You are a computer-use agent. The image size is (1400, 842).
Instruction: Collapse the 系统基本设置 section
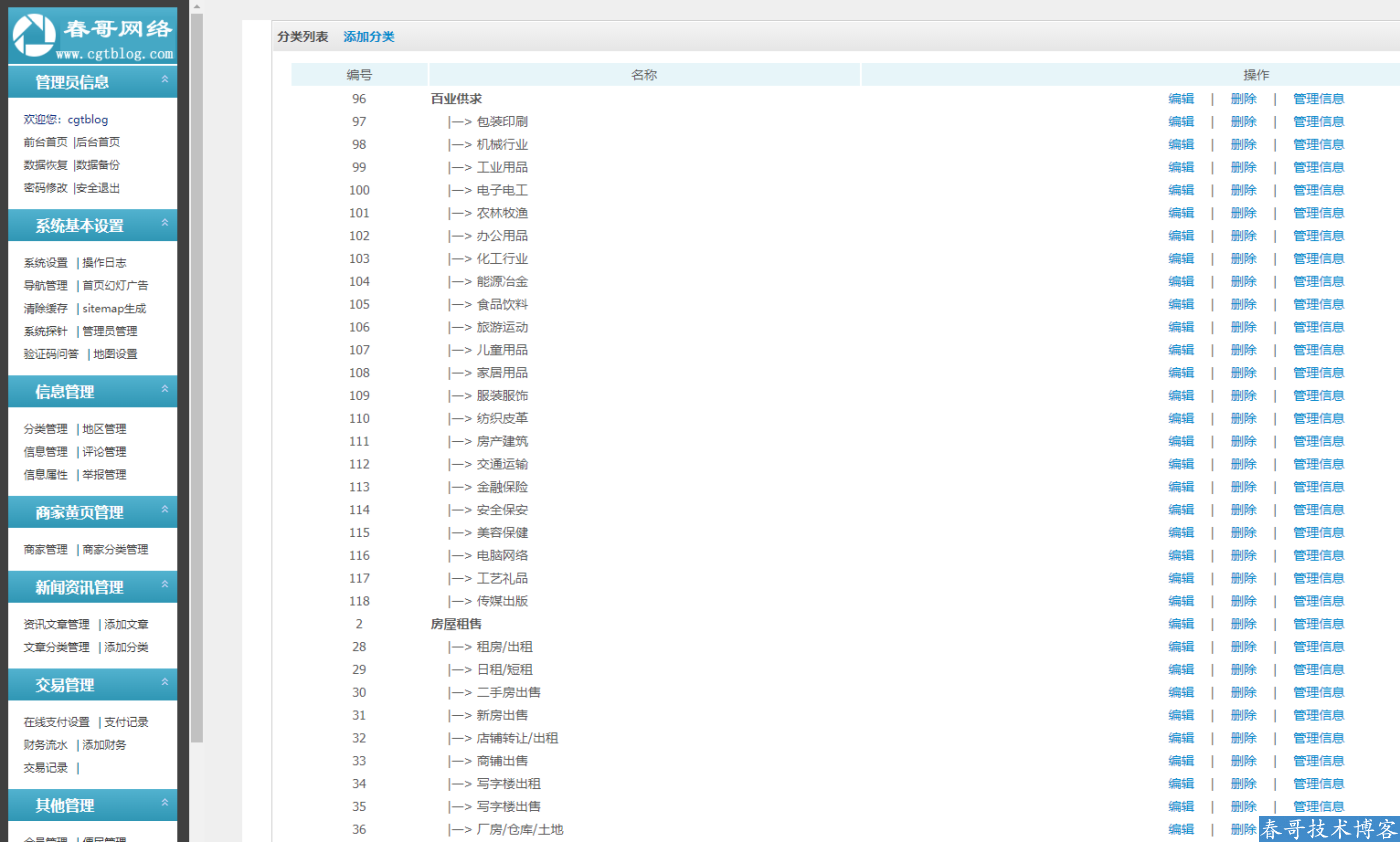[x=164, y=224]
